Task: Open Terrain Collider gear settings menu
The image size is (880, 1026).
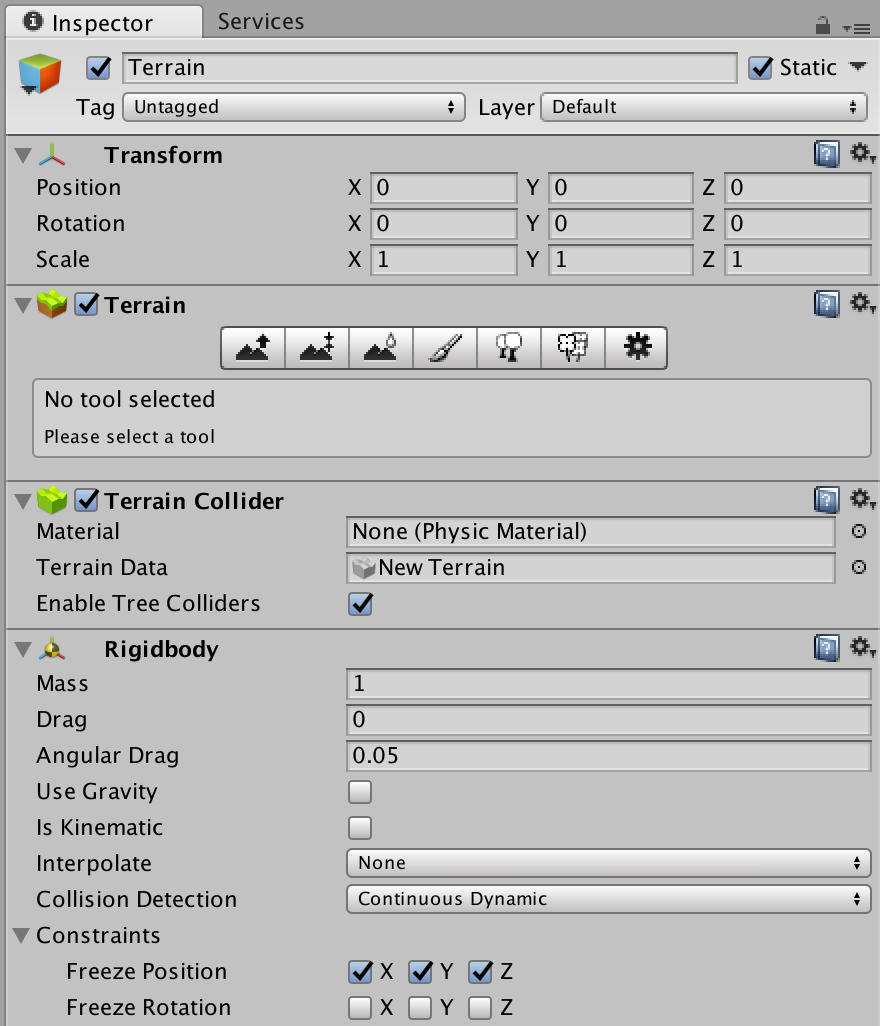Action: pos(861,499)
